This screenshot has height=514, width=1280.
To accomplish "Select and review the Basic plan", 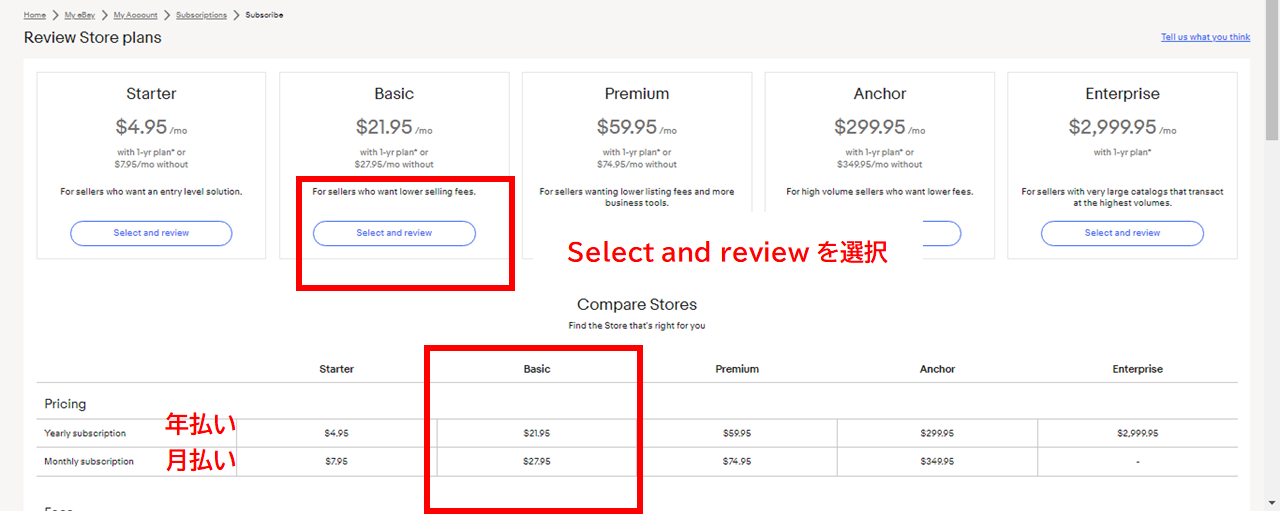I will [394, 233].
